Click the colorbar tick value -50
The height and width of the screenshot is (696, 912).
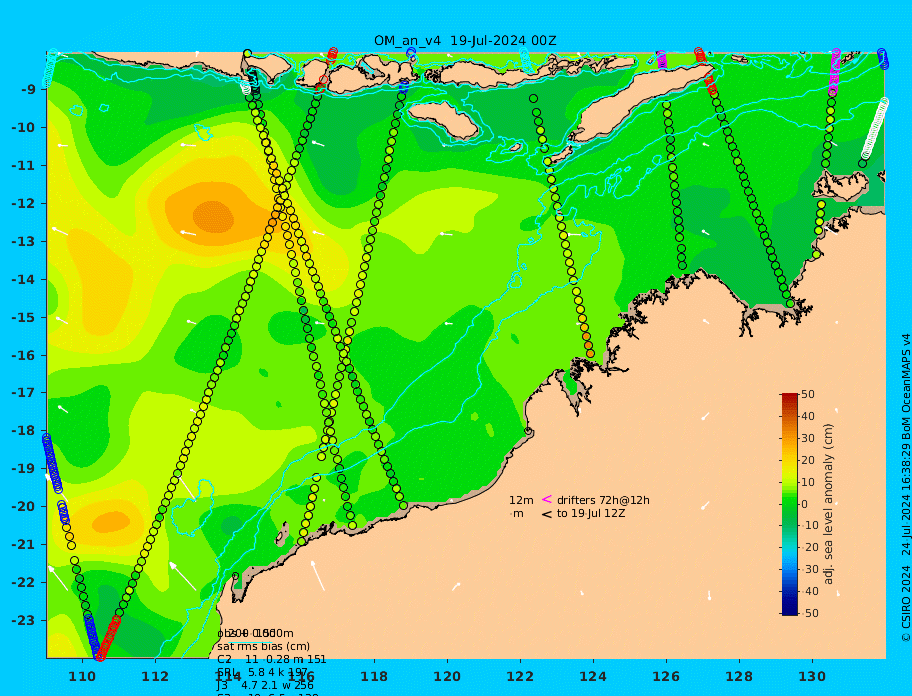pos(809,613)
